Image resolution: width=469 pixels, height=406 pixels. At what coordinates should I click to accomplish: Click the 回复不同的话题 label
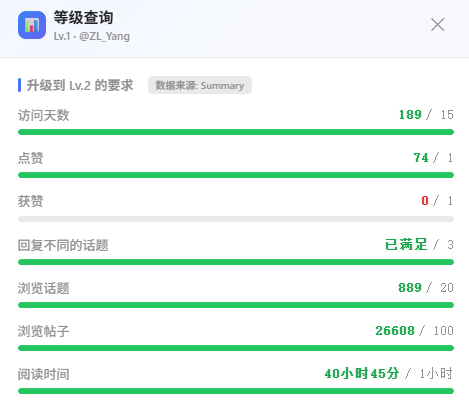(x=63, y=245)
